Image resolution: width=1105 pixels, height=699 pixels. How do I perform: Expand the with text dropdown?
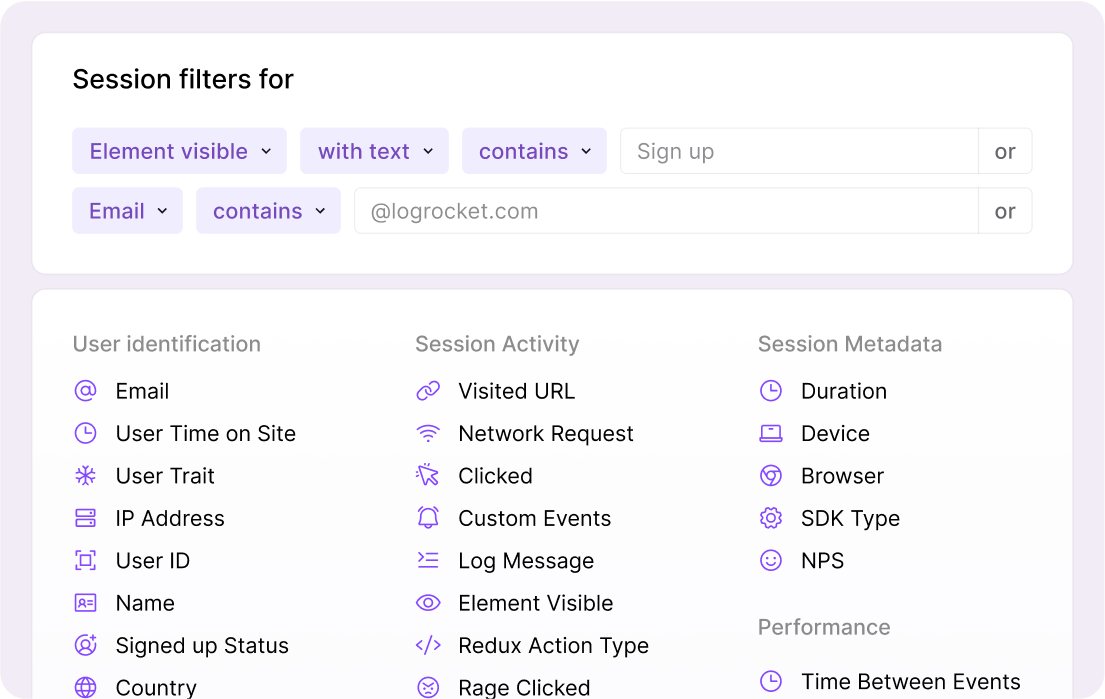pyautogui.click(x=374, y=151)
